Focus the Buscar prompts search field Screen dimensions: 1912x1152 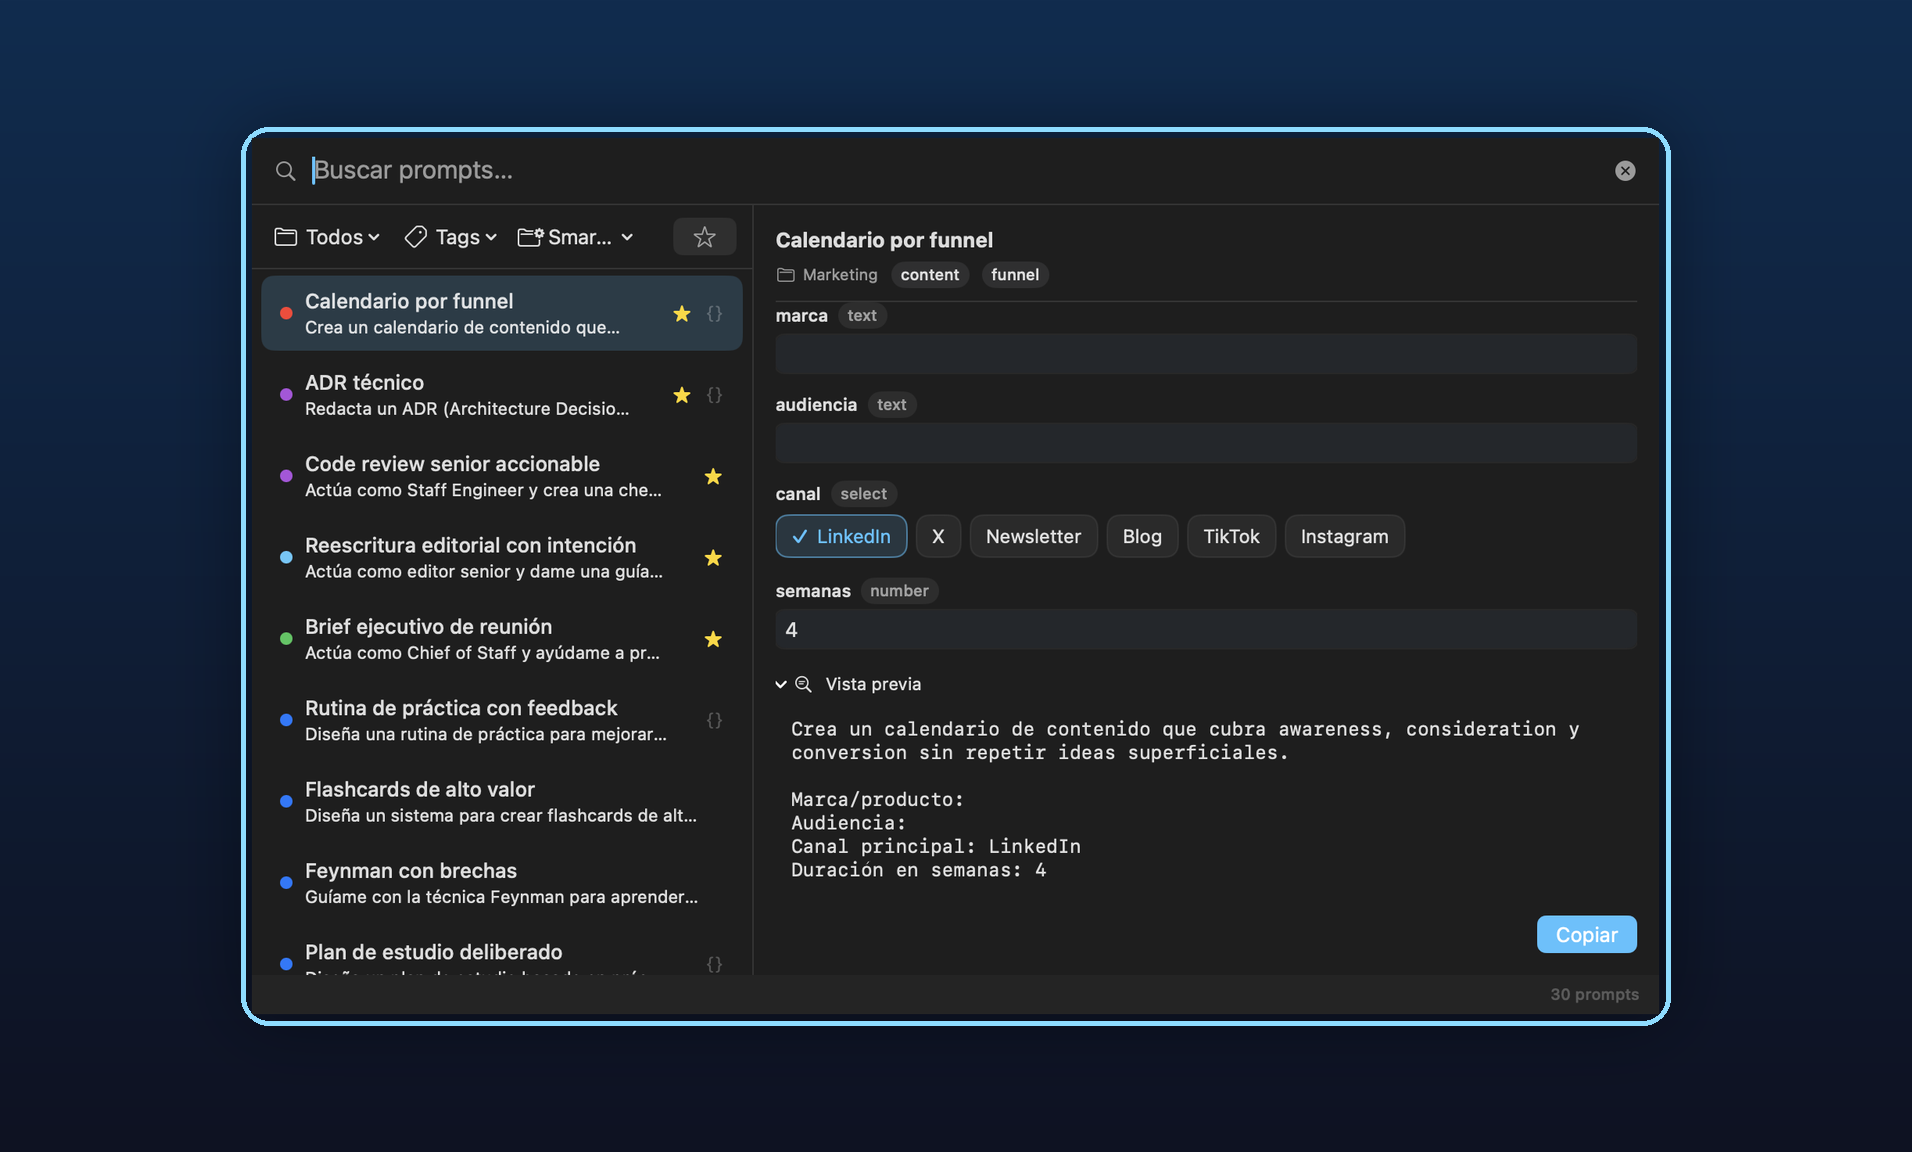(x=955, y=170)
